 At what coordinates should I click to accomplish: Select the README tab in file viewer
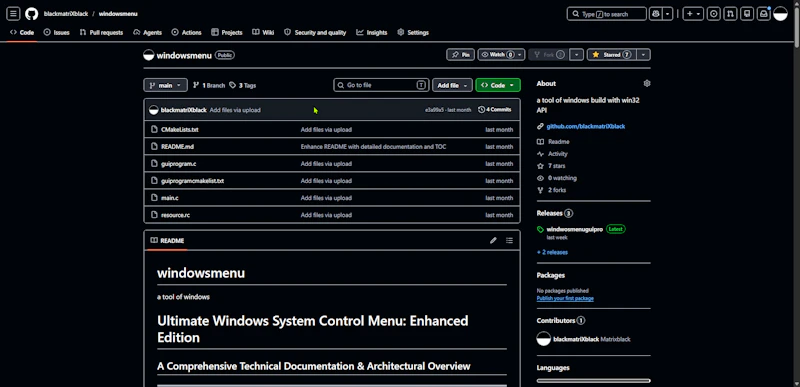pos(167,240)
